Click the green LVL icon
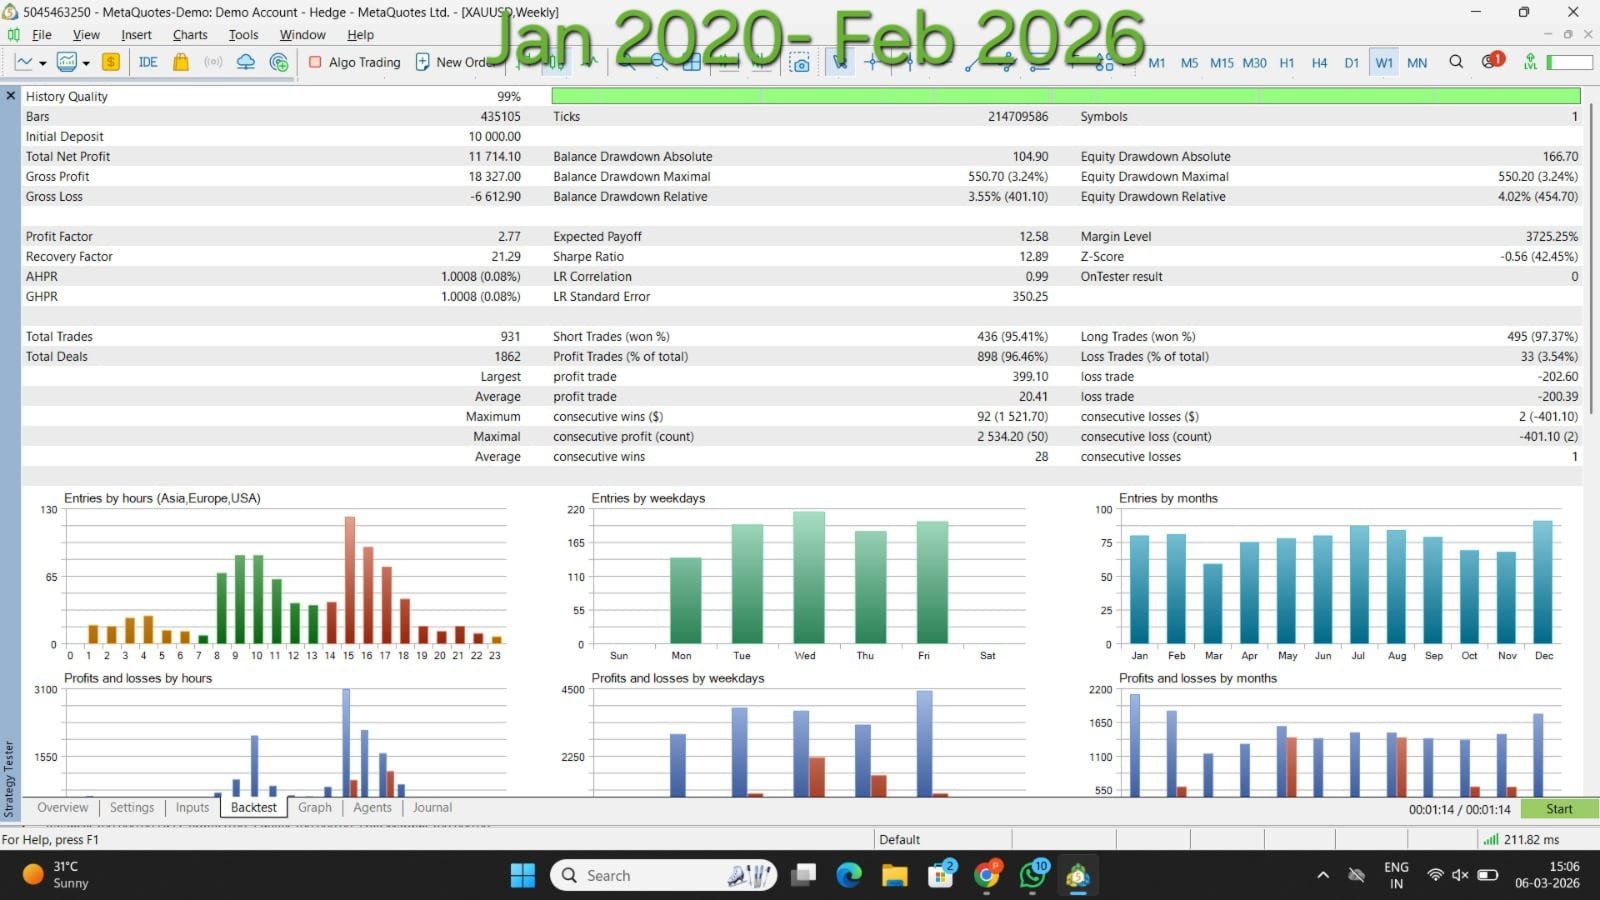The width and height of the screenshot is (1600, 900). pyautogui.click(x=1530, y=62)
